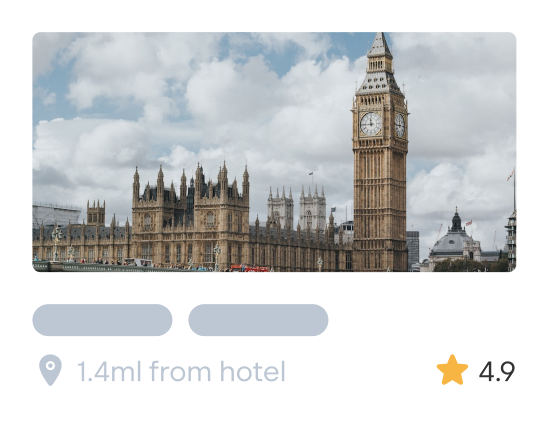This screenshot has width=549, height=421.
Task: Tap the yellow star rating icon
Action: (x=452, y=370)
